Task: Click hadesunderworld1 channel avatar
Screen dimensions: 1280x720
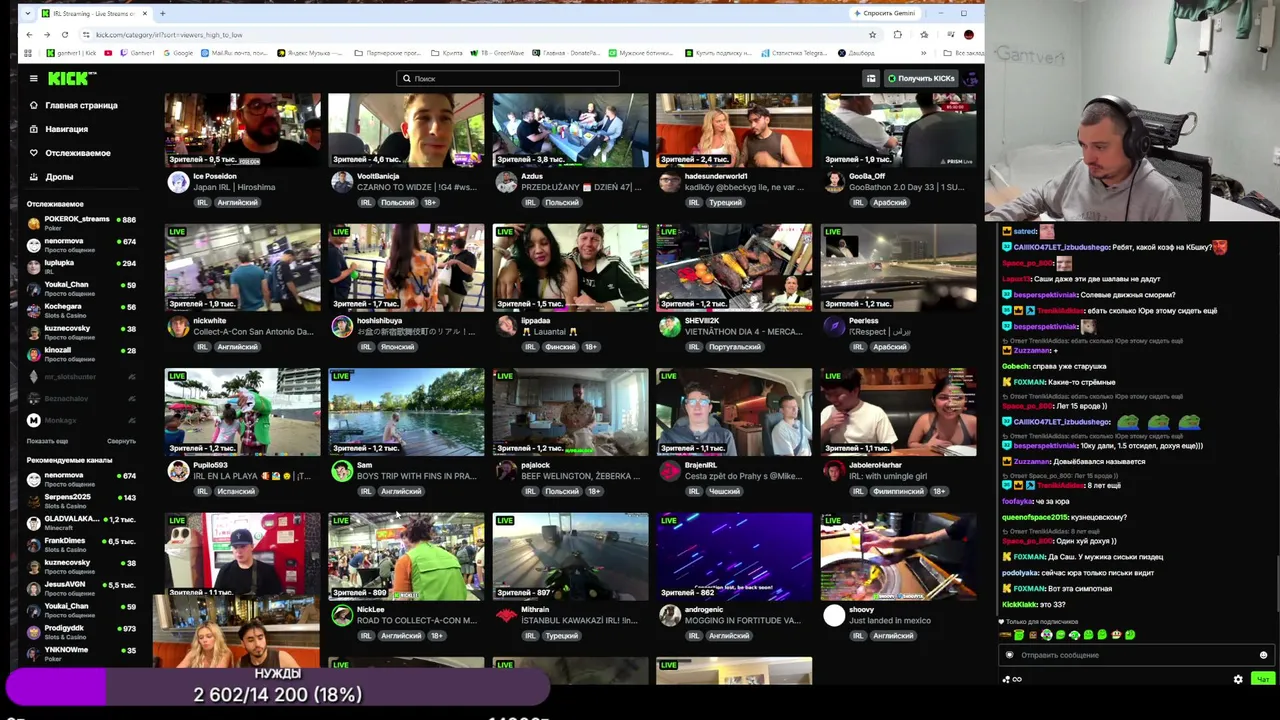Action: click(670, 182)
